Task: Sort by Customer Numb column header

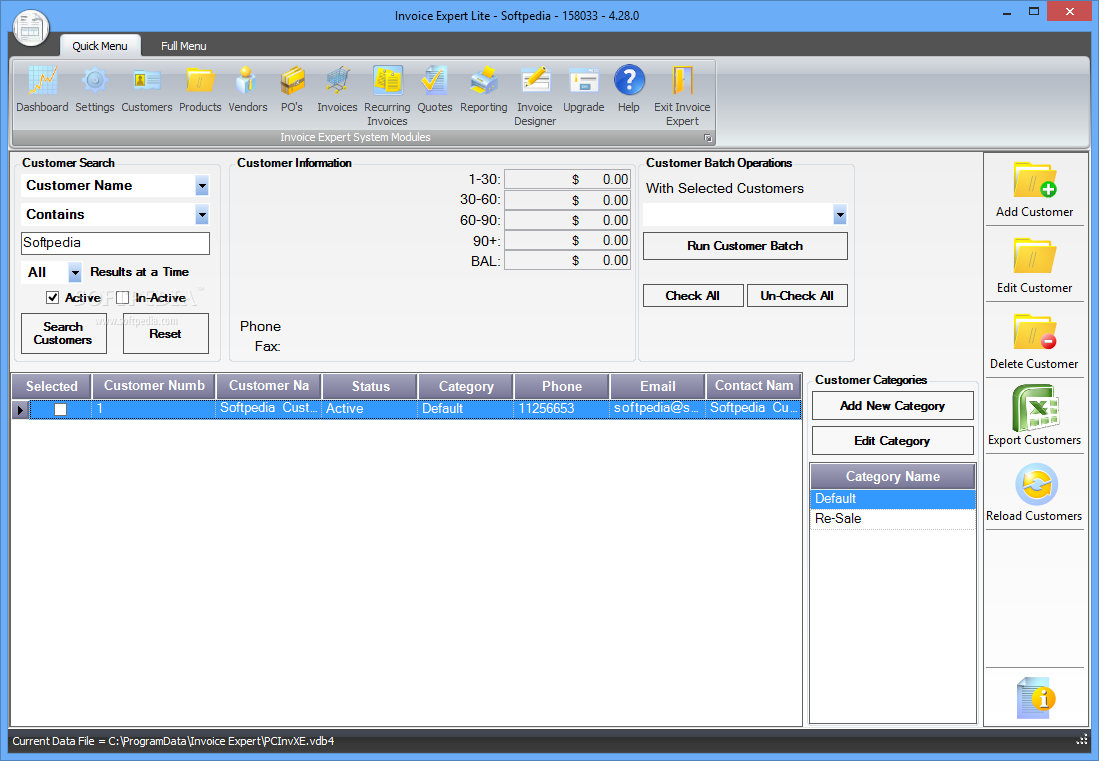Action: click(154, 386)
